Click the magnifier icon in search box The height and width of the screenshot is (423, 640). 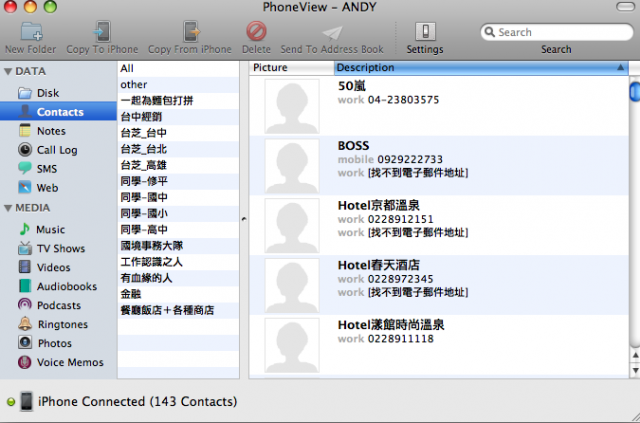pyautogui.click(x=489, y=32)
